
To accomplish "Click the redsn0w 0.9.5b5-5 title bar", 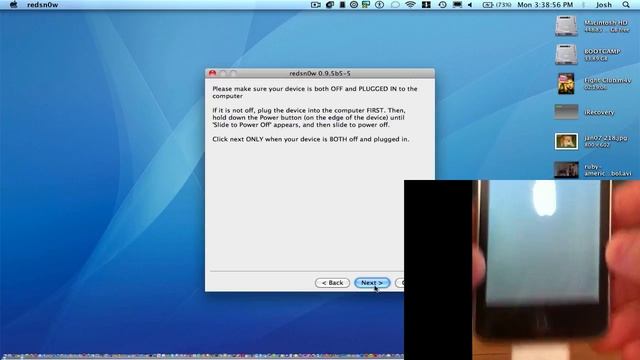I will pos(320,73).
